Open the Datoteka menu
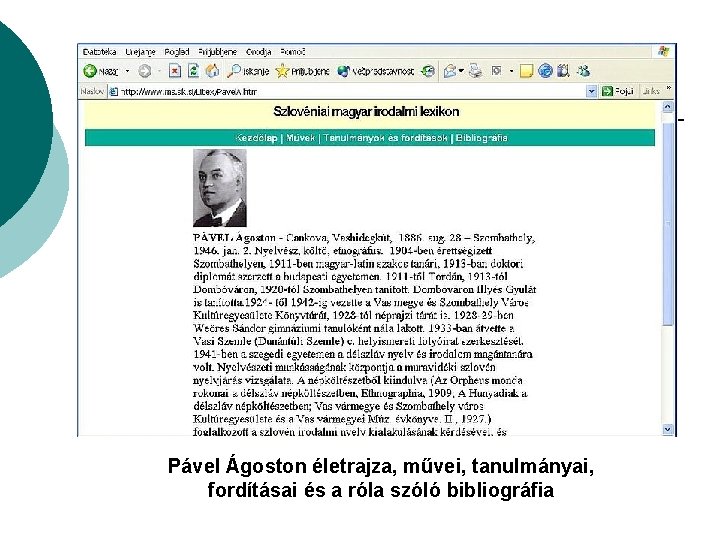The width and height of the screenshot is (720, 540). point(99,52)
